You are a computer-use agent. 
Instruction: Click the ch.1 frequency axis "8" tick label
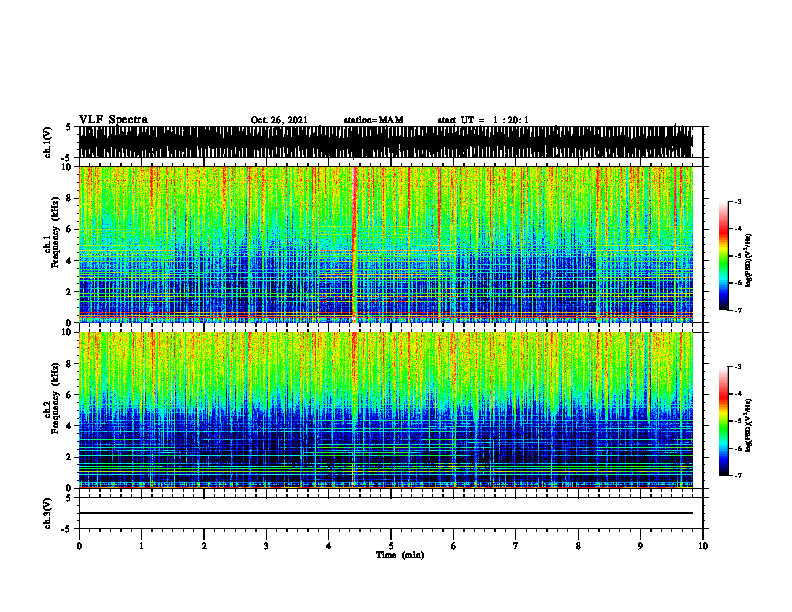[71, 198]
